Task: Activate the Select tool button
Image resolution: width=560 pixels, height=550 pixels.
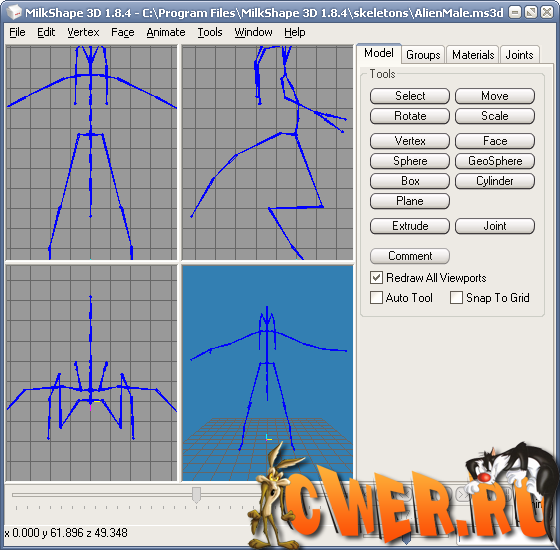Action: (x=410, y=96)
